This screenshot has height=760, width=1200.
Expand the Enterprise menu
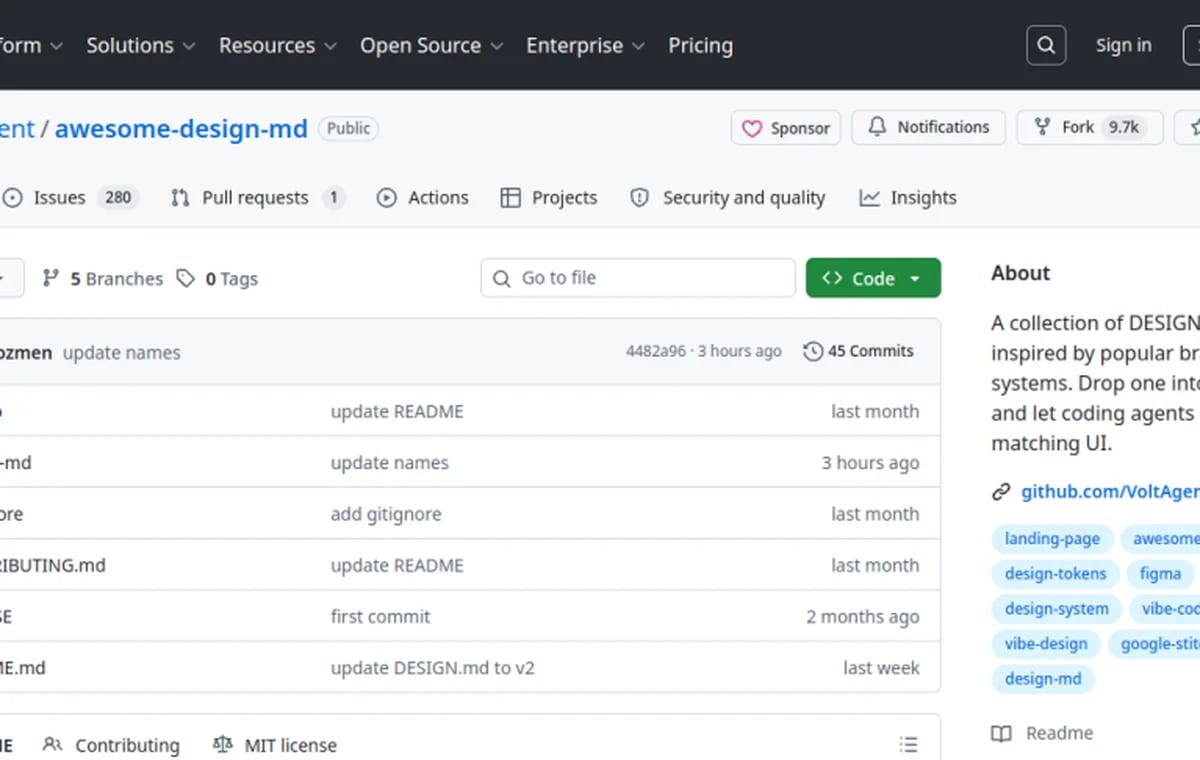585,45
